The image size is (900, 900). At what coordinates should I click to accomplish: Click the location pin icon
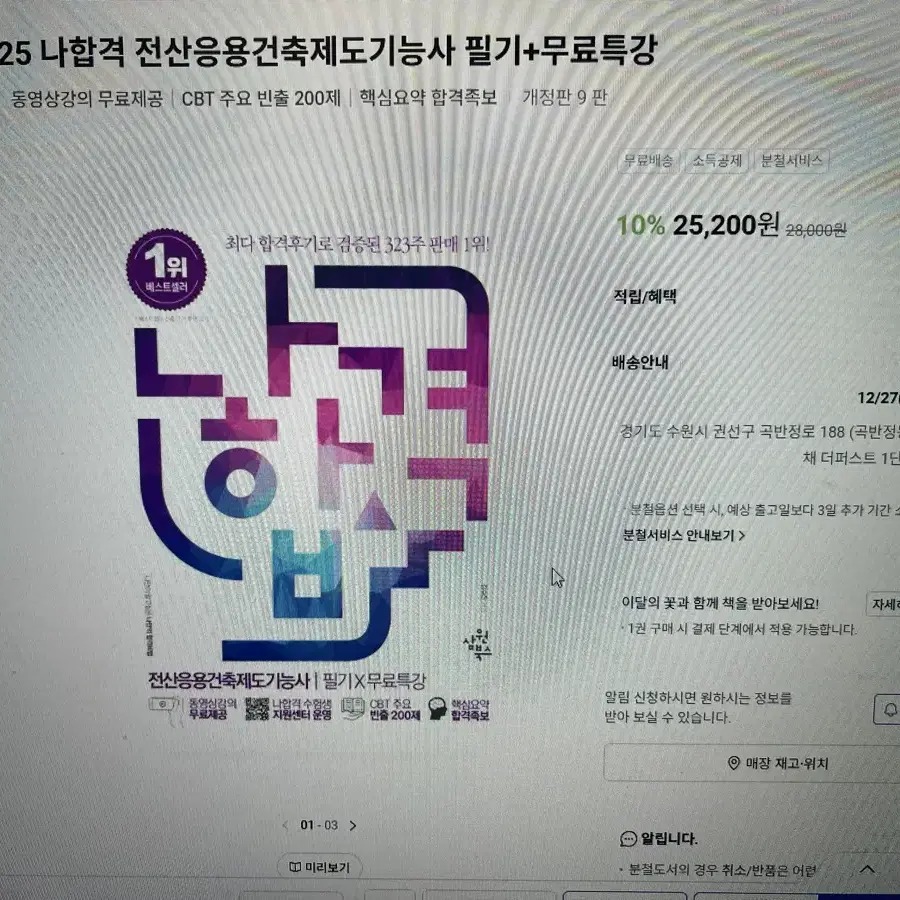point(734,763)
